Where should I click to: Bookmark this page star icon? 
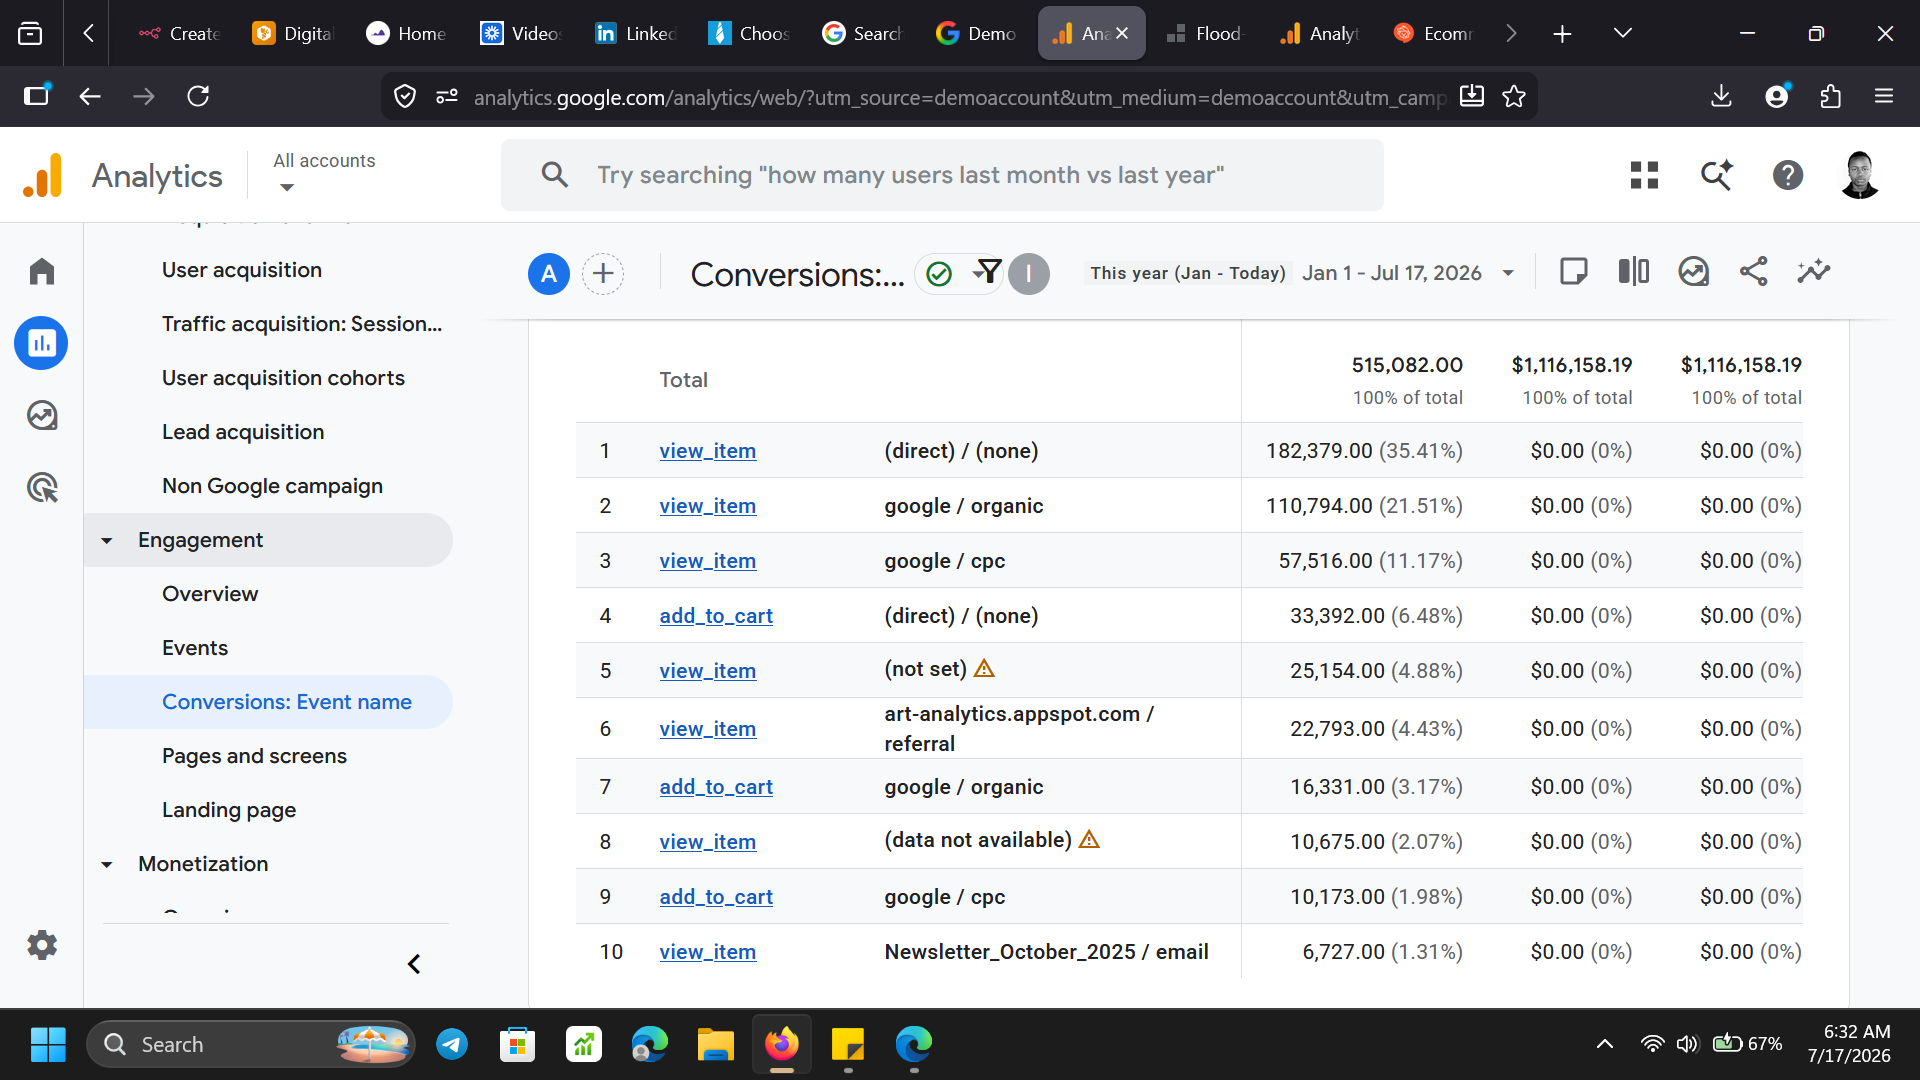1514,96
